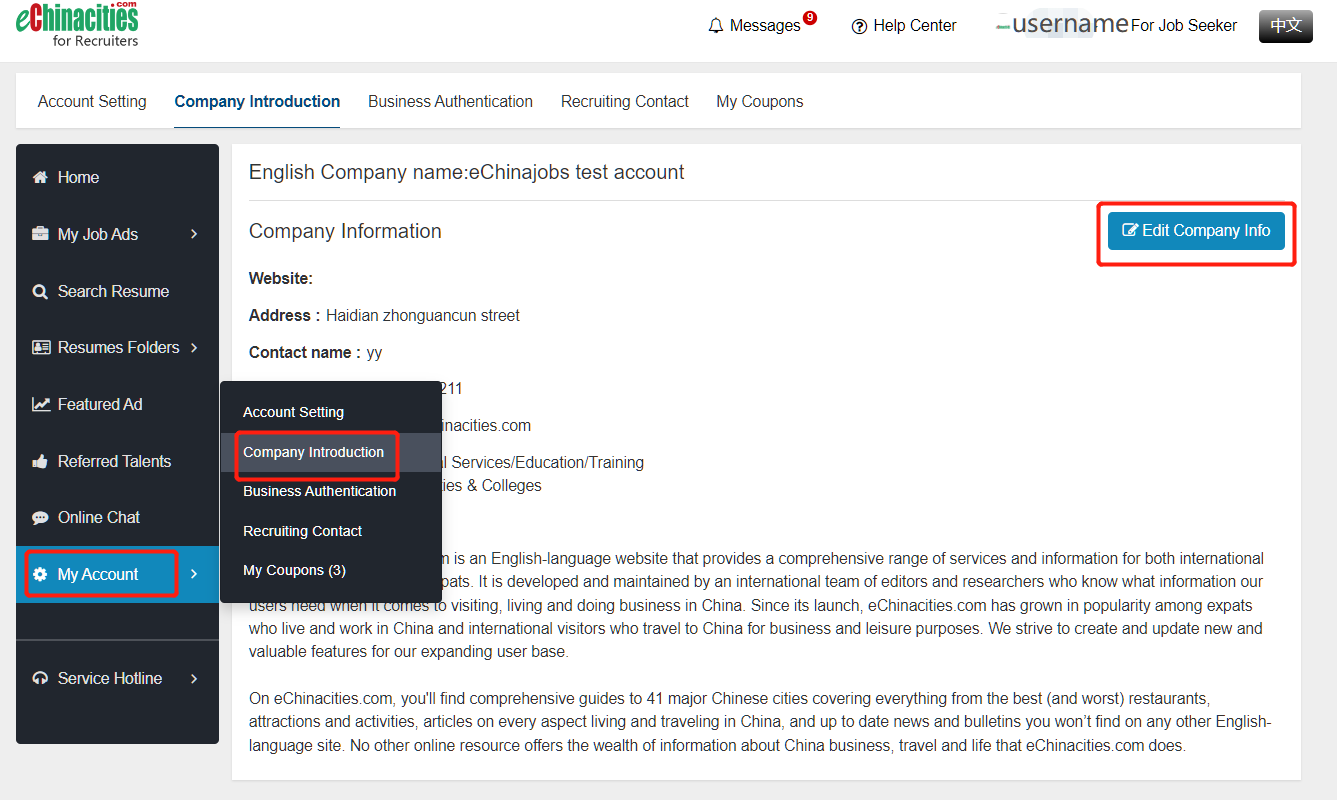1337x800 pixels.
Task: Click the ID card icon for Resumes Folders
Action: click(41, 347)
